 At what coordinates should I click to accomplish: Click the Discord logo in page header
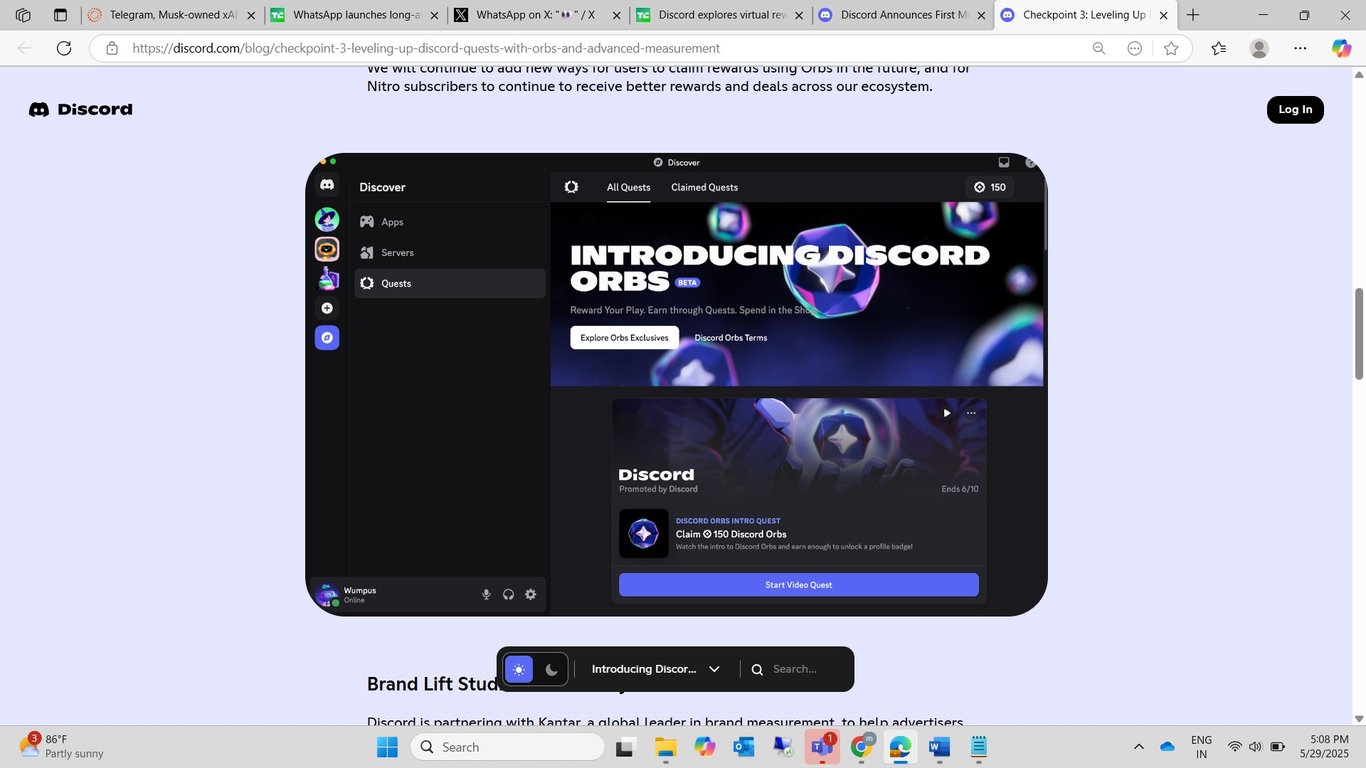[81, 109]
